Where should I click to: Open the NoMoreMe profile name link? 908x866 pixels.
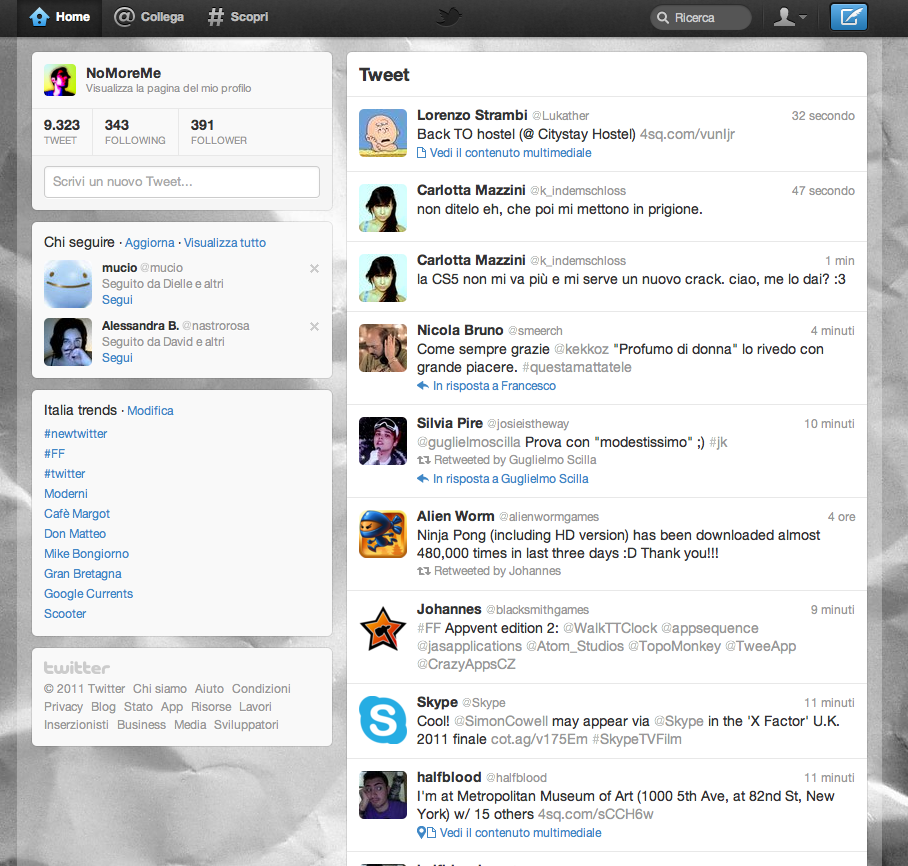123,73
